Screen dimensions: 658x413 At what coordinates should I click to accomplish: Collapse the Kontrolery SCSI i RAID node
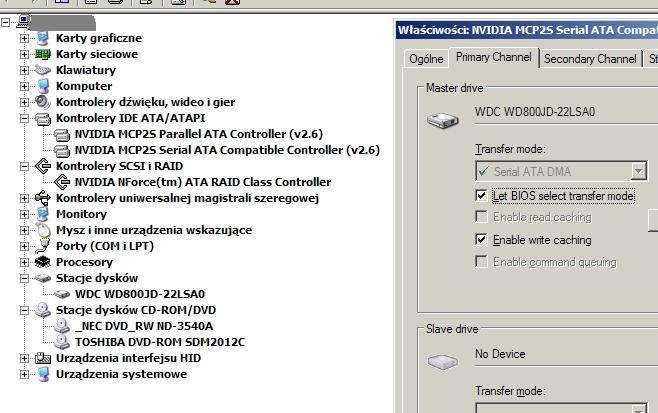(24, 166)
